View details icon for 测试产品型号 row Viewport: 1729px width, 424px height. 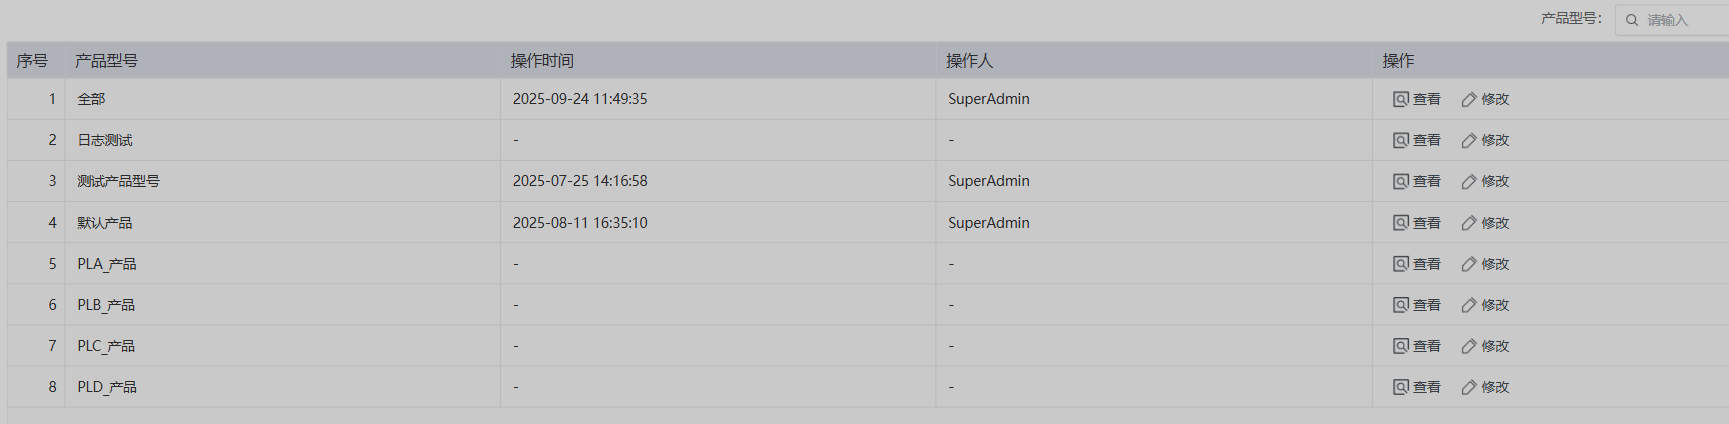[1401, 181]
